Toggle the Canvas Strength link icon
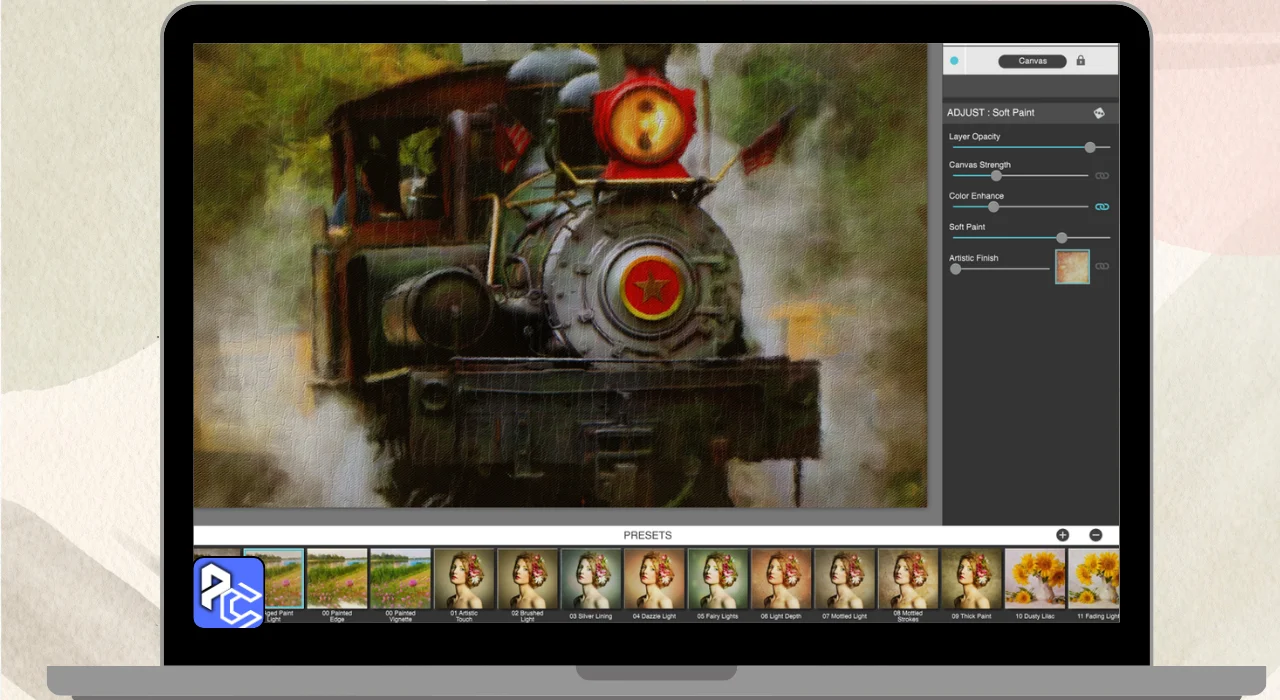The height and width of the screenshot is (700, 1280). pos(1102,176)
